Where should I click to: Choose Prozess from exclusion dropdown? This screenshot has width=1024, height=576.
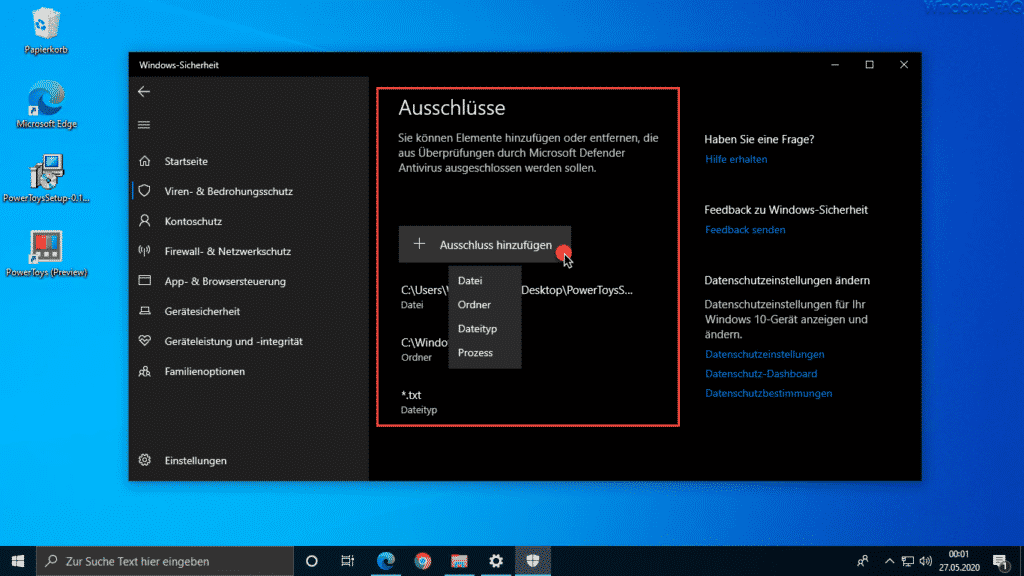[485, 353]
